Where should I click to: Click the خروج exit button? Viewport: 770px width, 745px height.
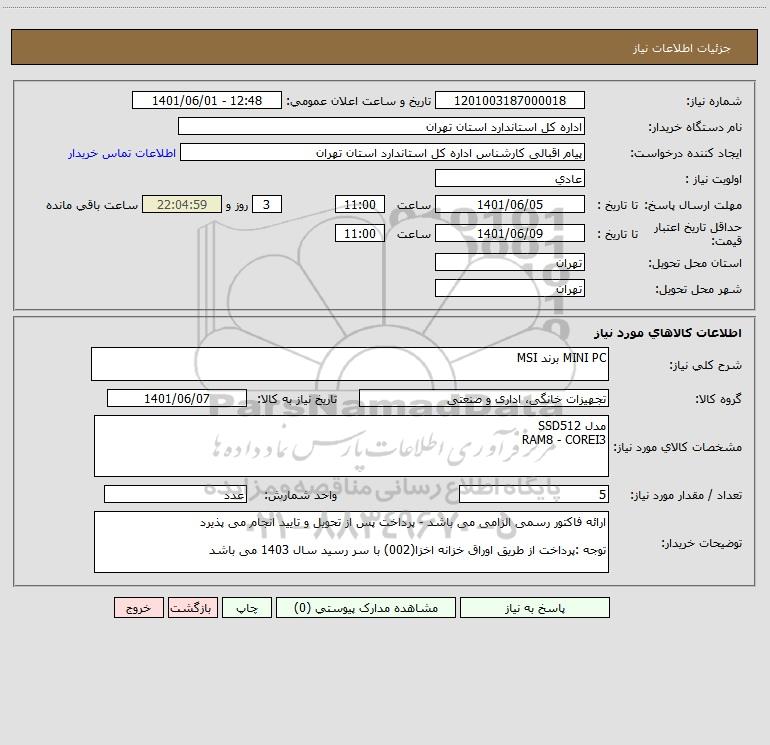(138, 608)
